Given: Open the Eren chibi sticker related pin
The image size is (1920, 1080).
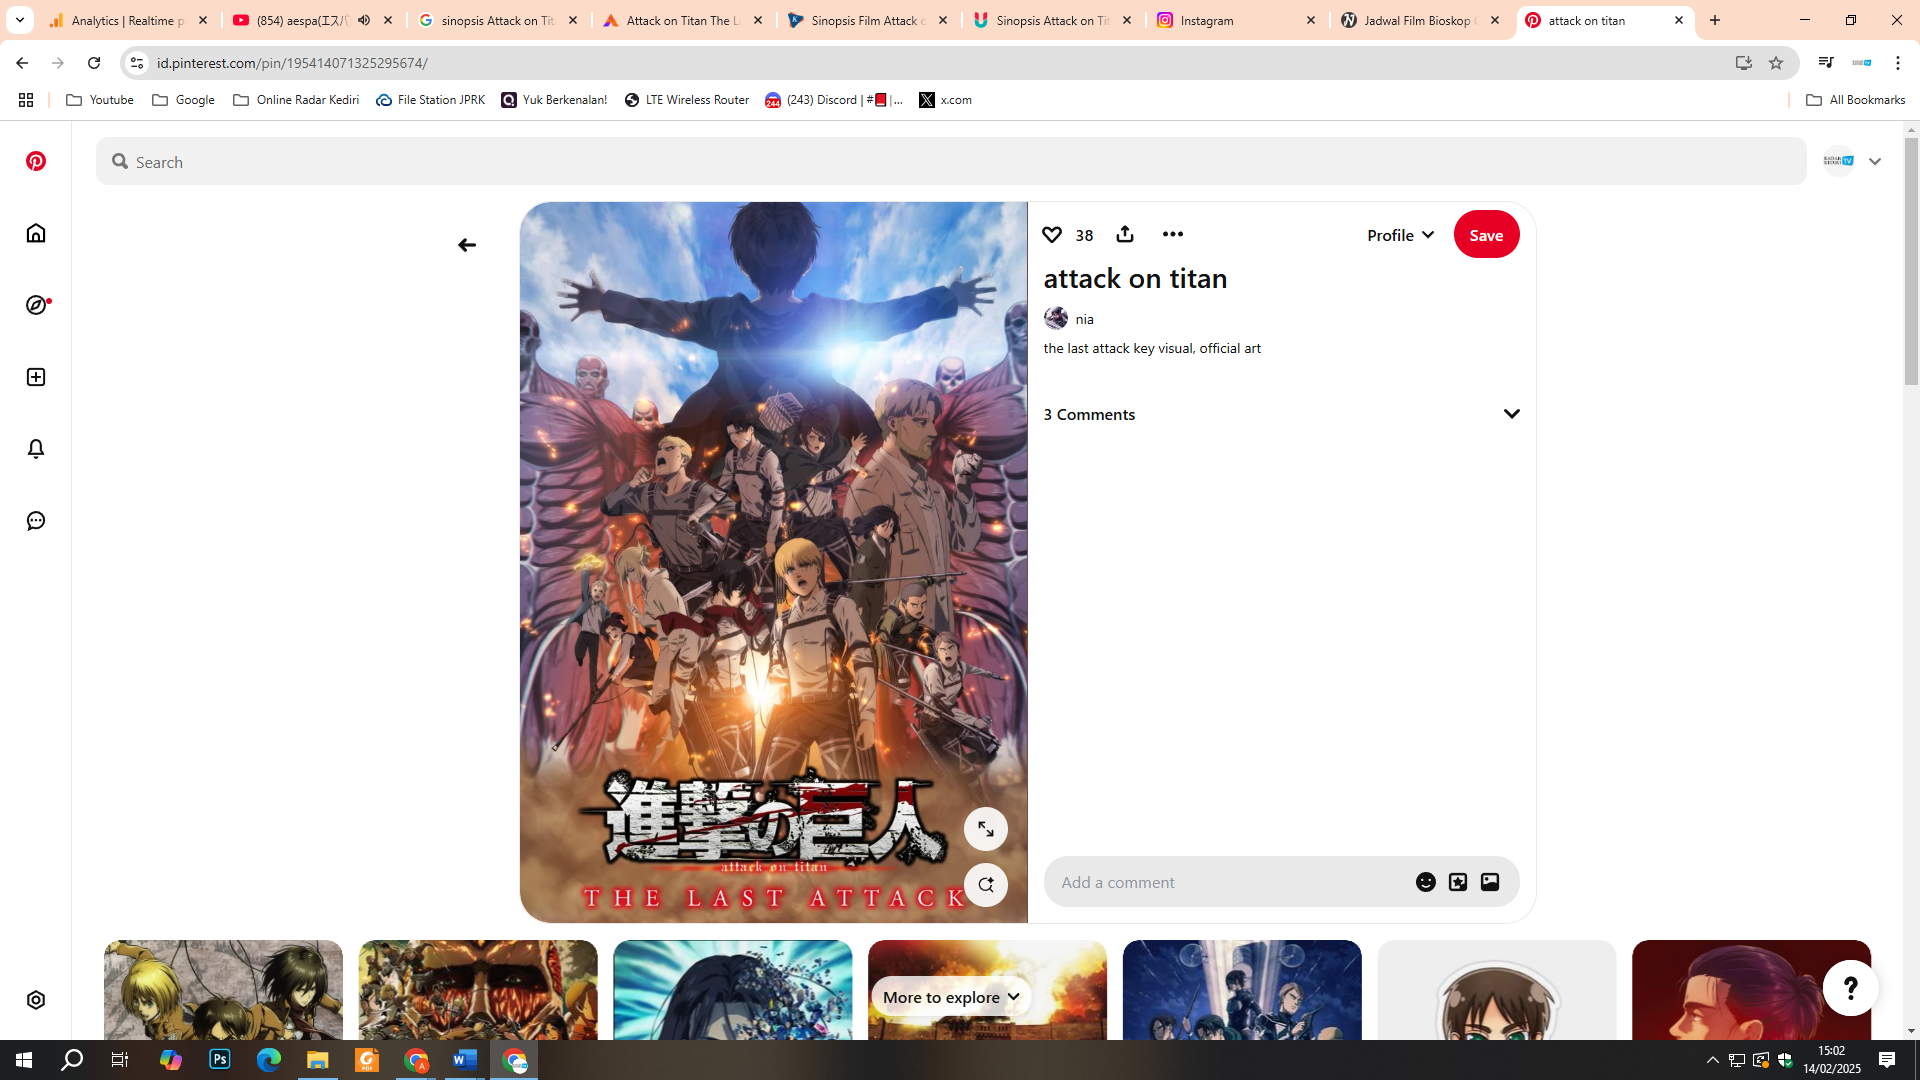Looking at the screenshot, I should (x=1496, y=990).
